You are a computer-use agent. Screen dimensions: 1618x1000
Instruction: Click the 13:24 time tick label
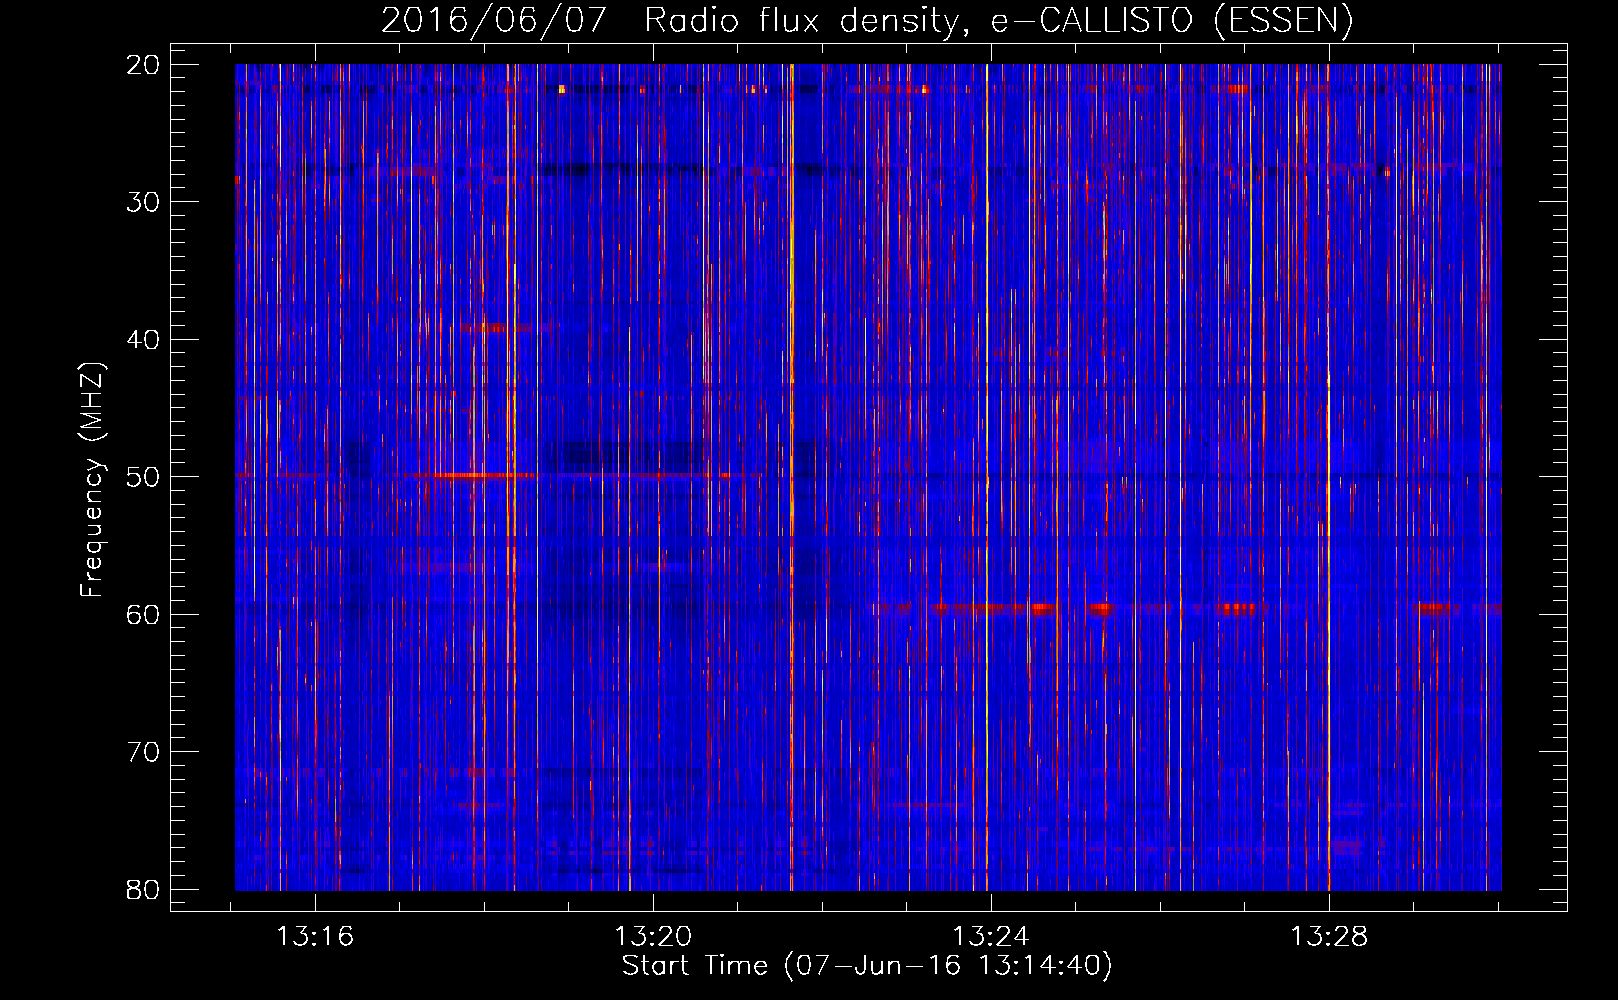991,937
